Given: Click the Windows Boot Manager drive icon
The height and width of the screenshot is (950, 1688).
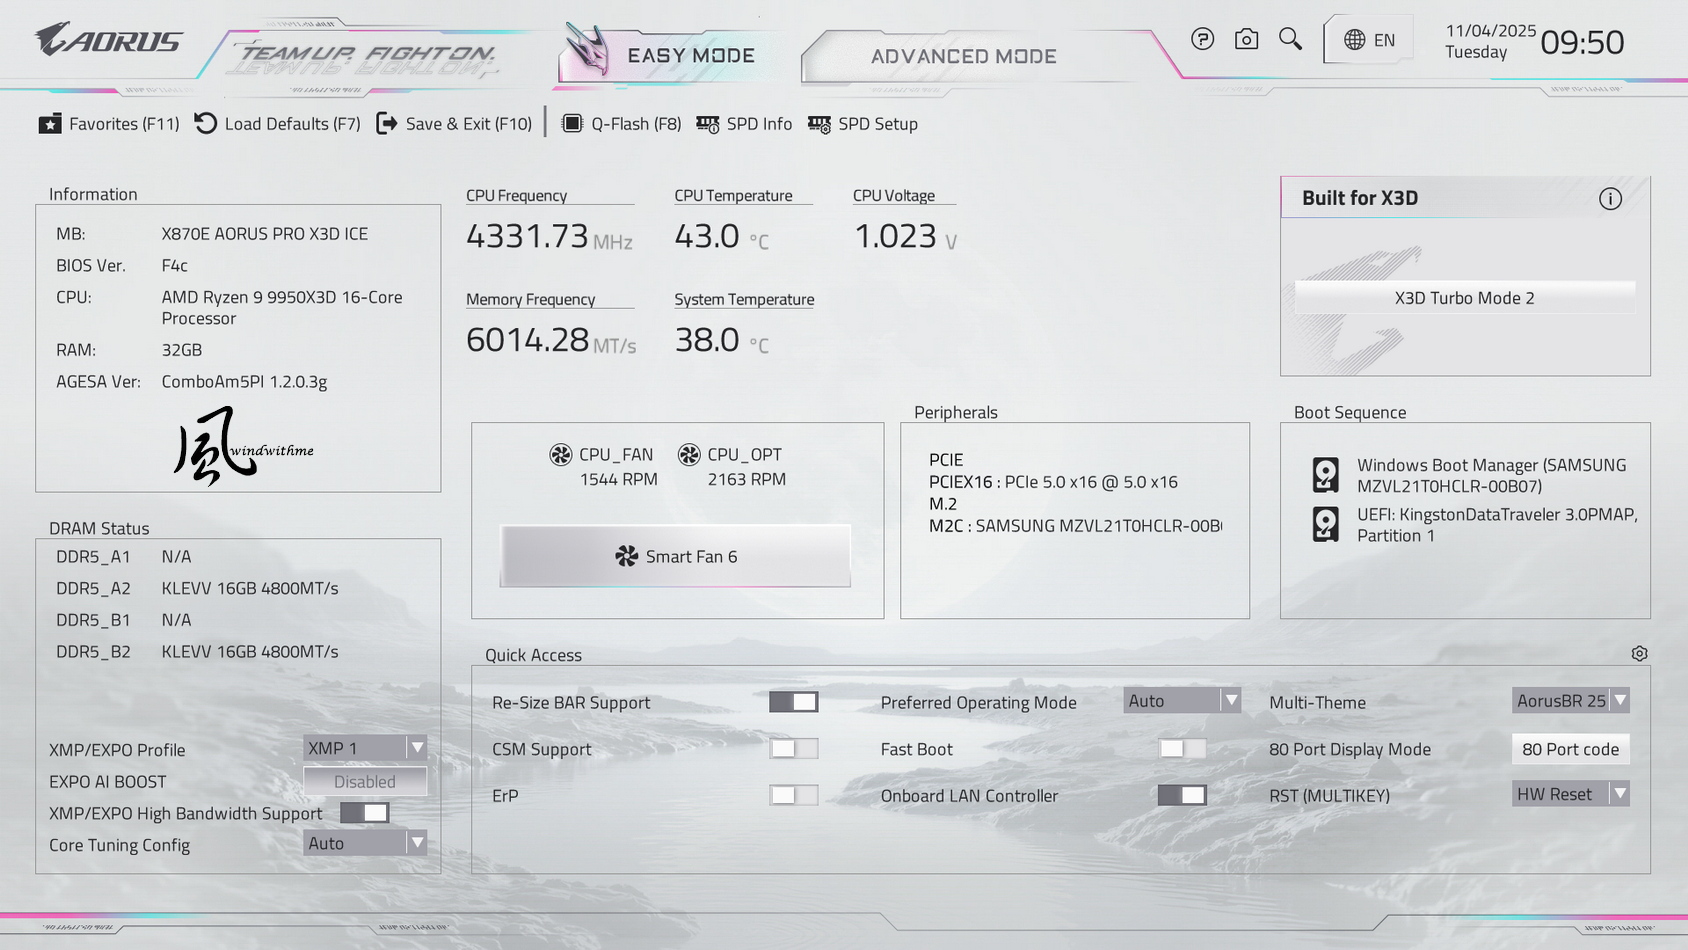Looking at the screenshot, I should click(x=1326, y=475).
